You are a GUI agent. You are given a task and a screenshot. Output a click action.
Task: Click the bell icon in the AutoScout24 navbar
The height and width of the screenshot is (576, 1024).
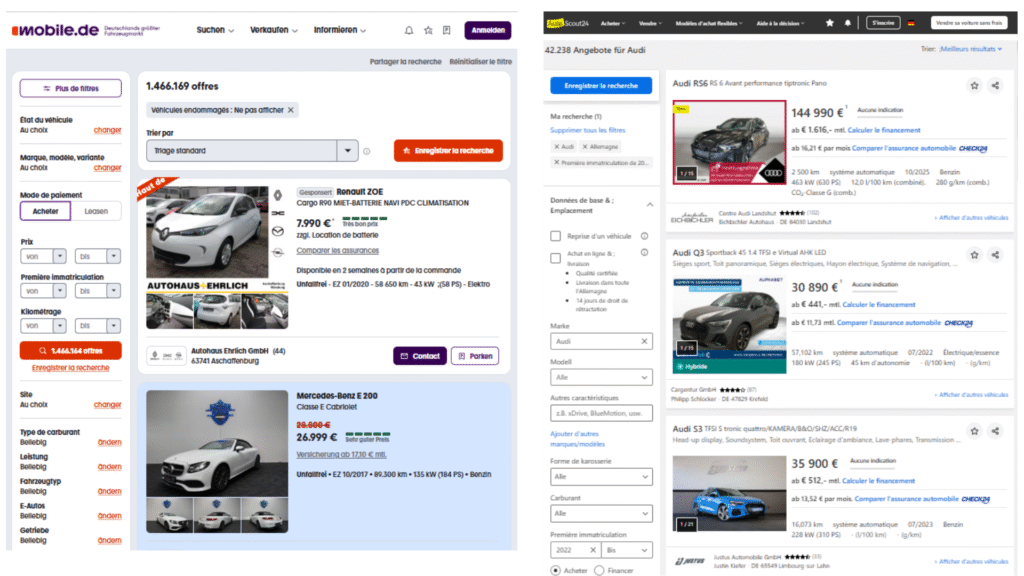[x=848, y=23]
